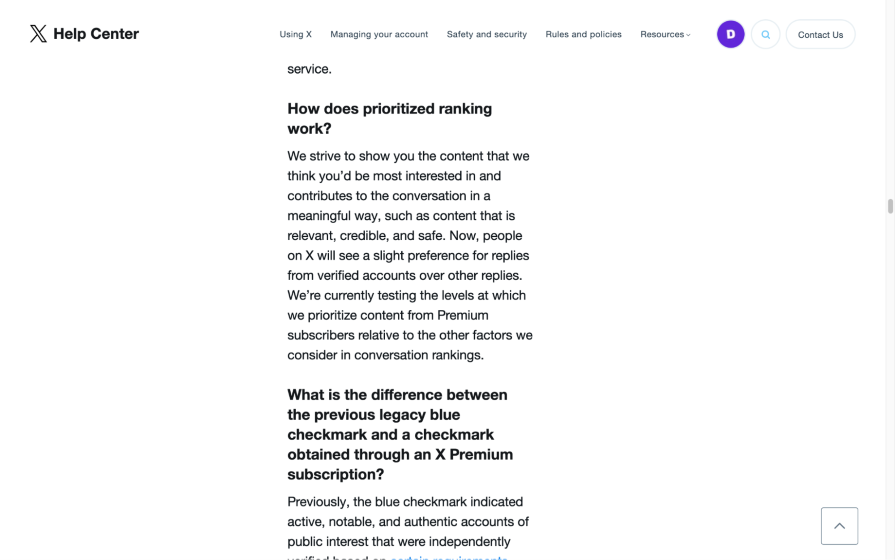Click the X logo icon
Viewport: 895px width, 560px height.
click(38, 34)
